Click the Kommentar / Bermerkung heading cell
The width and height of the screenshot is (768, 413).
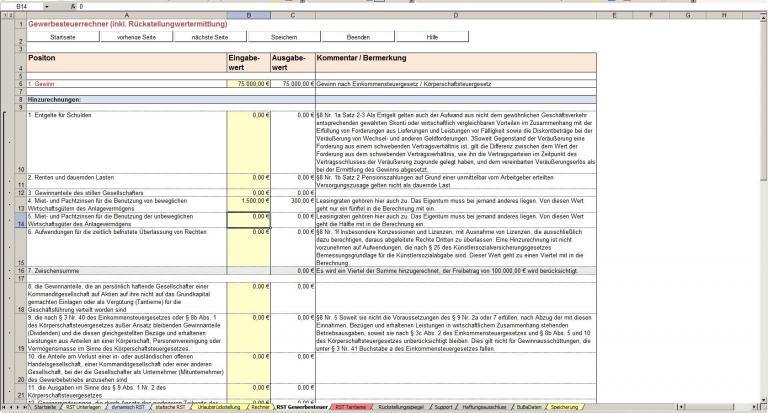tap(456, 62)
